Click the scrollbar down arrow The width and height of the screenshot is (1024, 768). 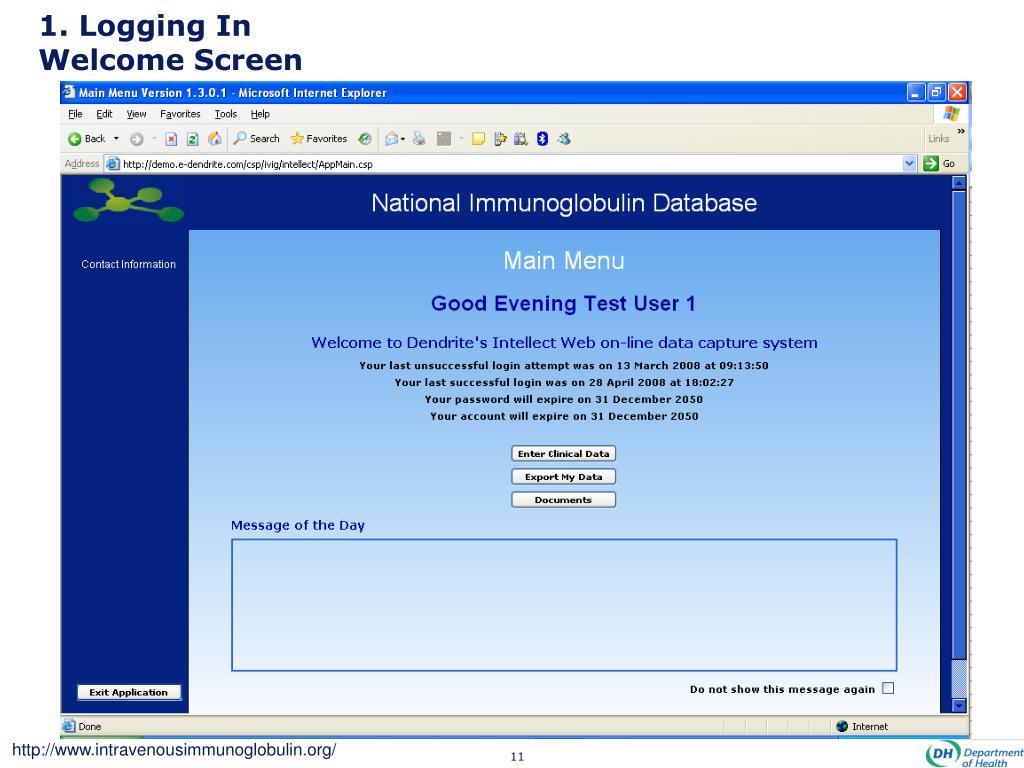pyautogui.click(x=959, y=705)
